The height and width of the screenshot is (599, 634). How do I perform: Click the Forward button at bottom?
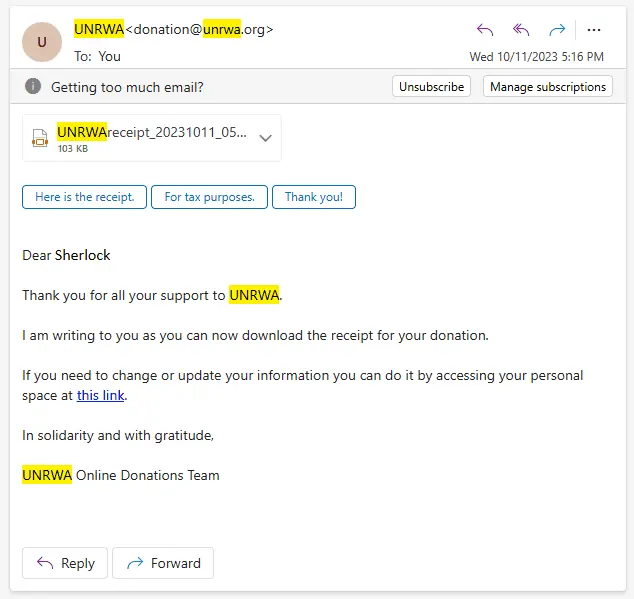(x=163, y=563)
